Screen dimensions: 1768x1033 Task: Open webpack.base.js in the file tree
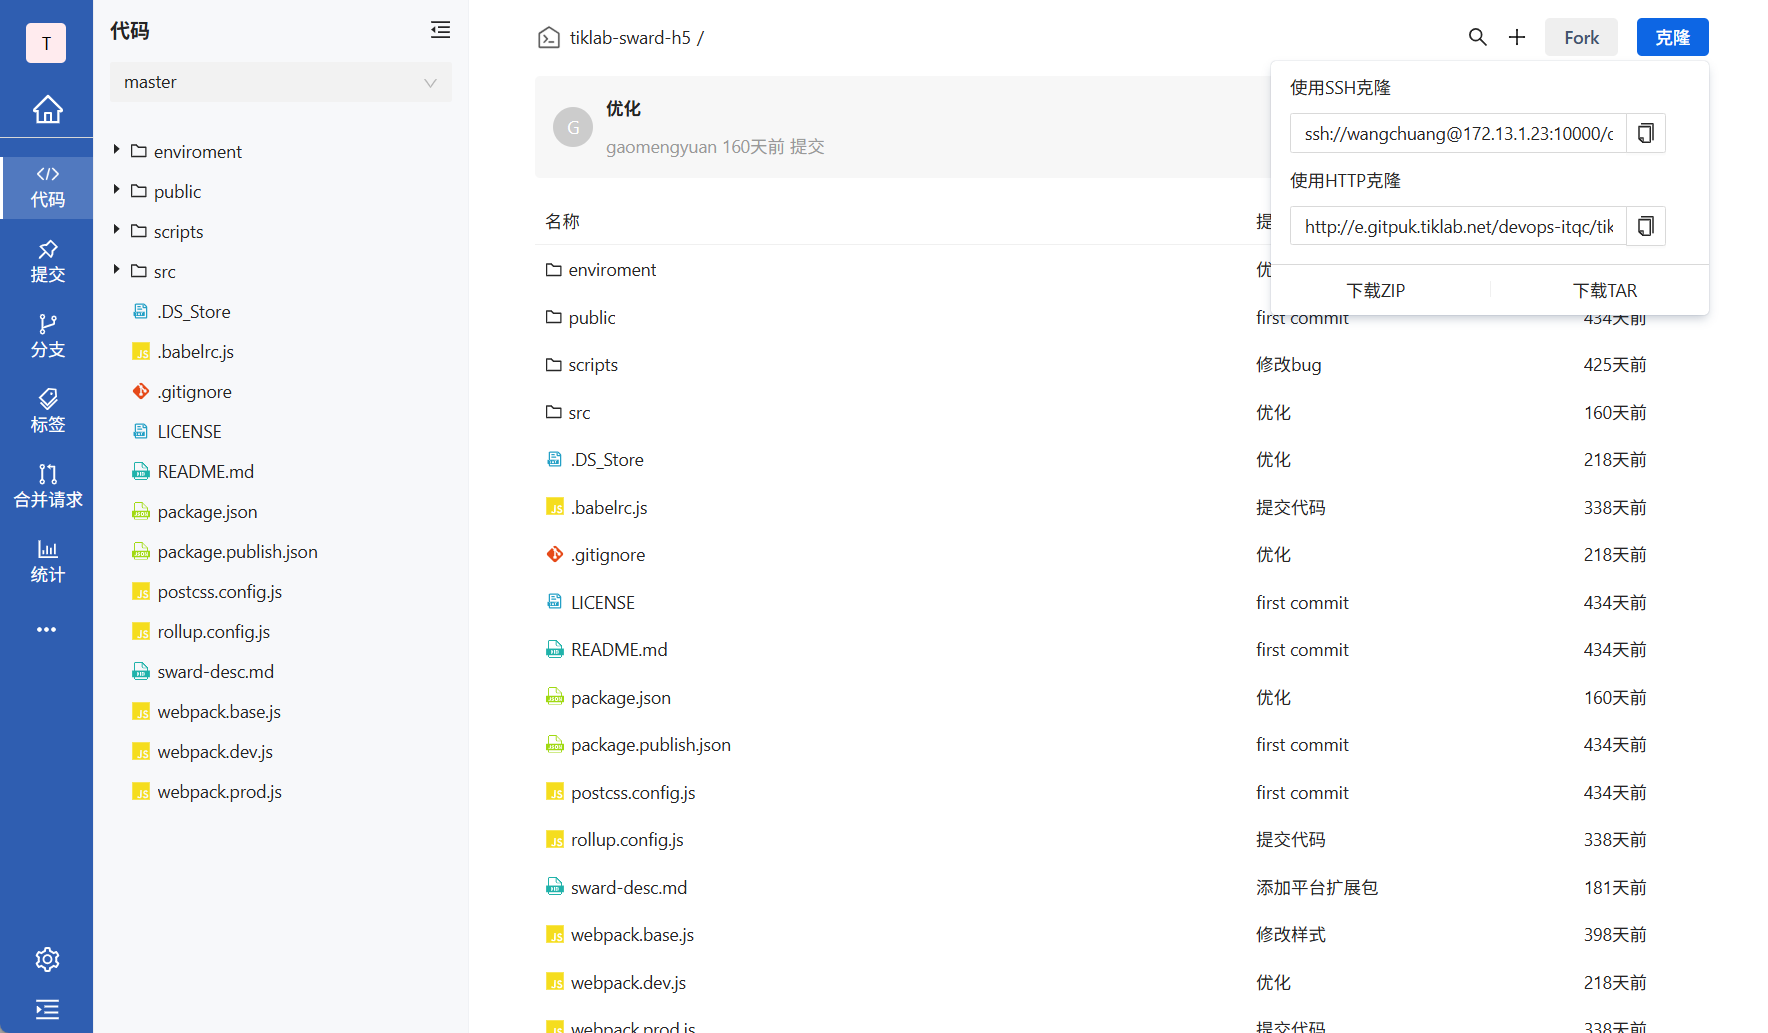[x=219, y=711]
